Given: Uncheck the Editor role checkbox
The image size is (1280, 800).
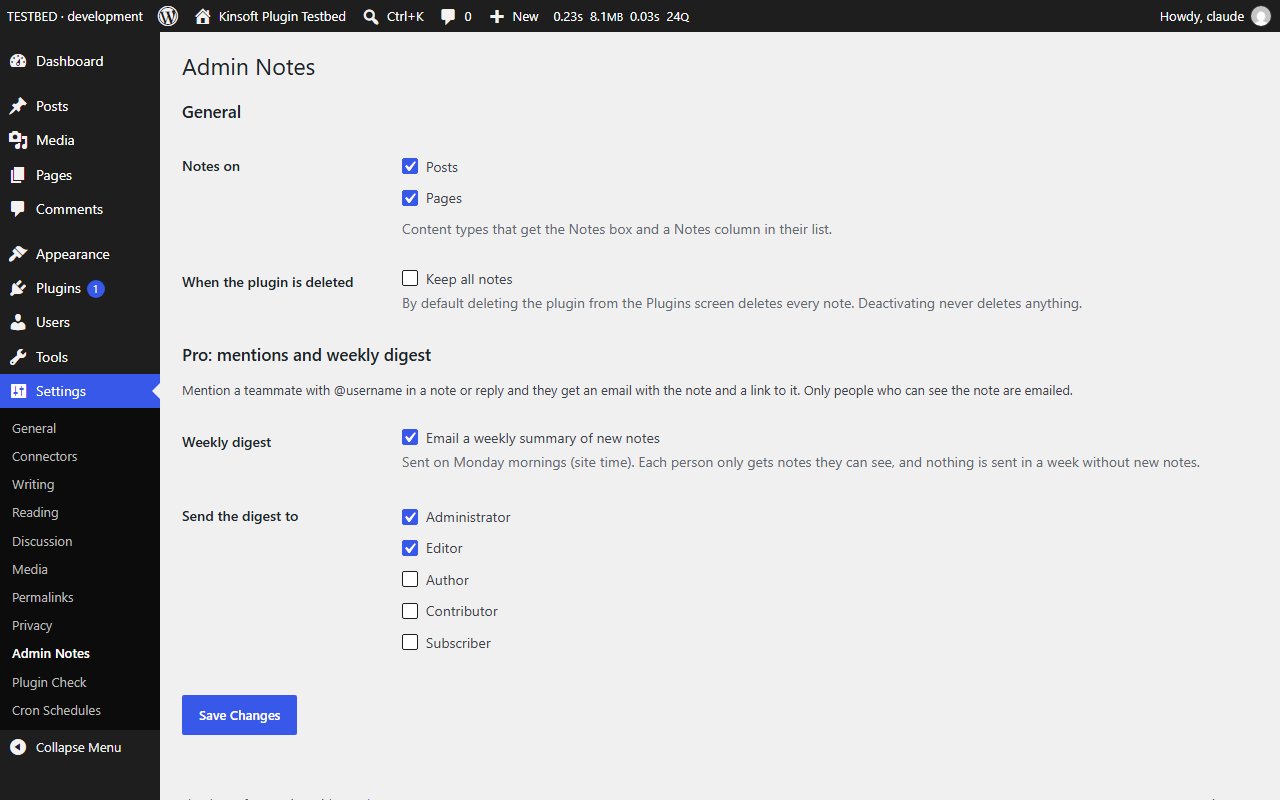Looking at the screenshot, I should click(x=410, y=548).
